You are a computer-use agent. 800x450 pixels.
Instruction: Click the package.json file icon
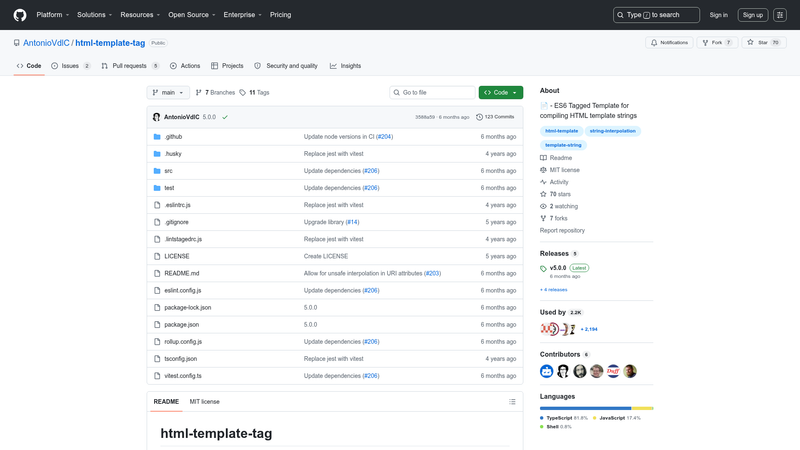157,324
